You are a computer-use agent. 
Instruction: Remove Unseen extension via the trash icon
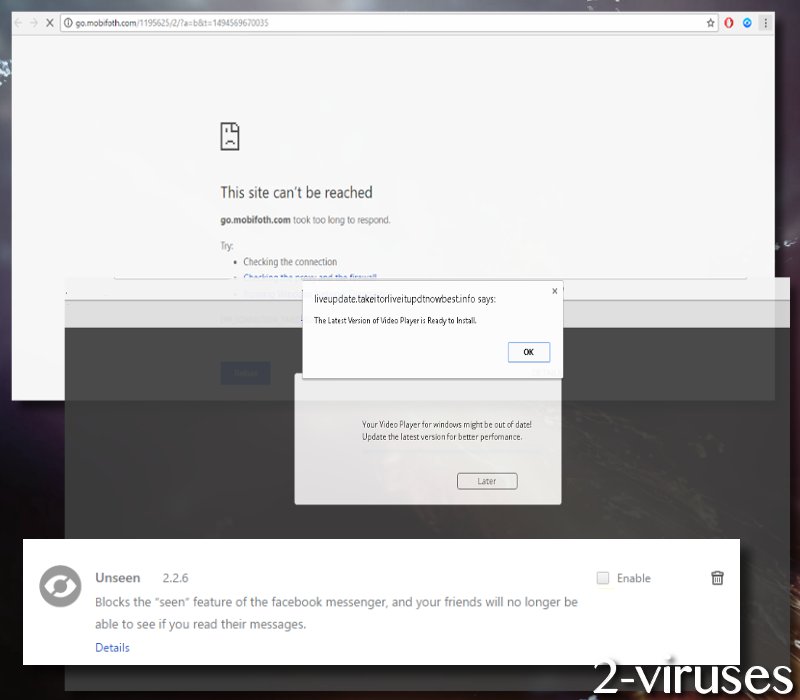(x=717, y=578)
